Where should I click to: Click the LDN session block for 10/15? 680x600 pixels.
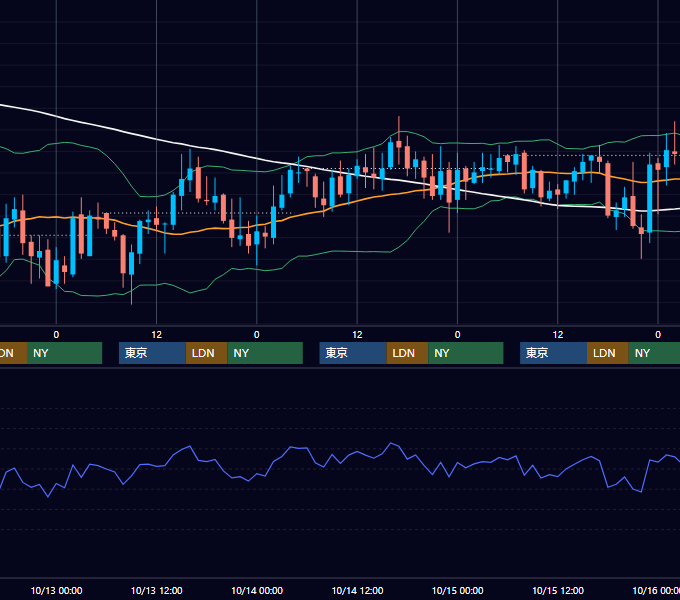click(608, 353)
